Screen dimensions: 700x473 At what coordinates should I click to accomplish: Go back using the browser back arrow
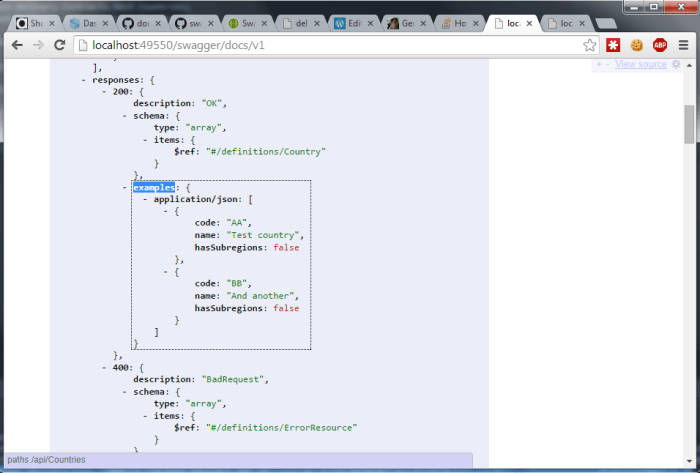click(x=17, y=45)
